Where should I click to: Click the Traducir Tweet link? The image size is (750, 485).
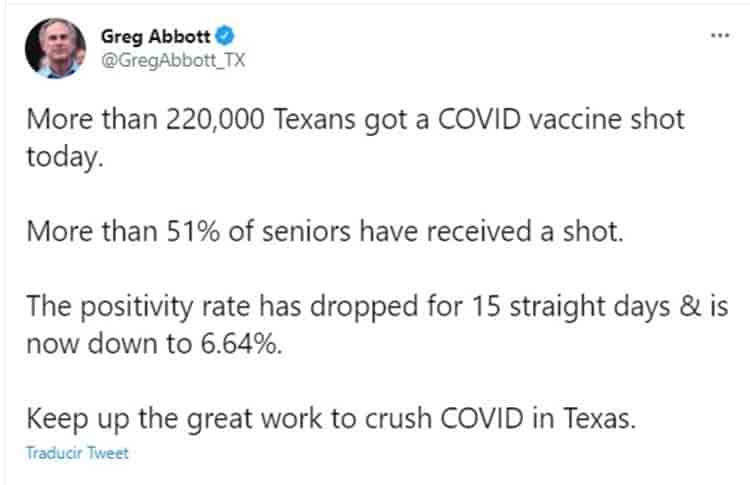pyautogui.click(x=78, y=452)
